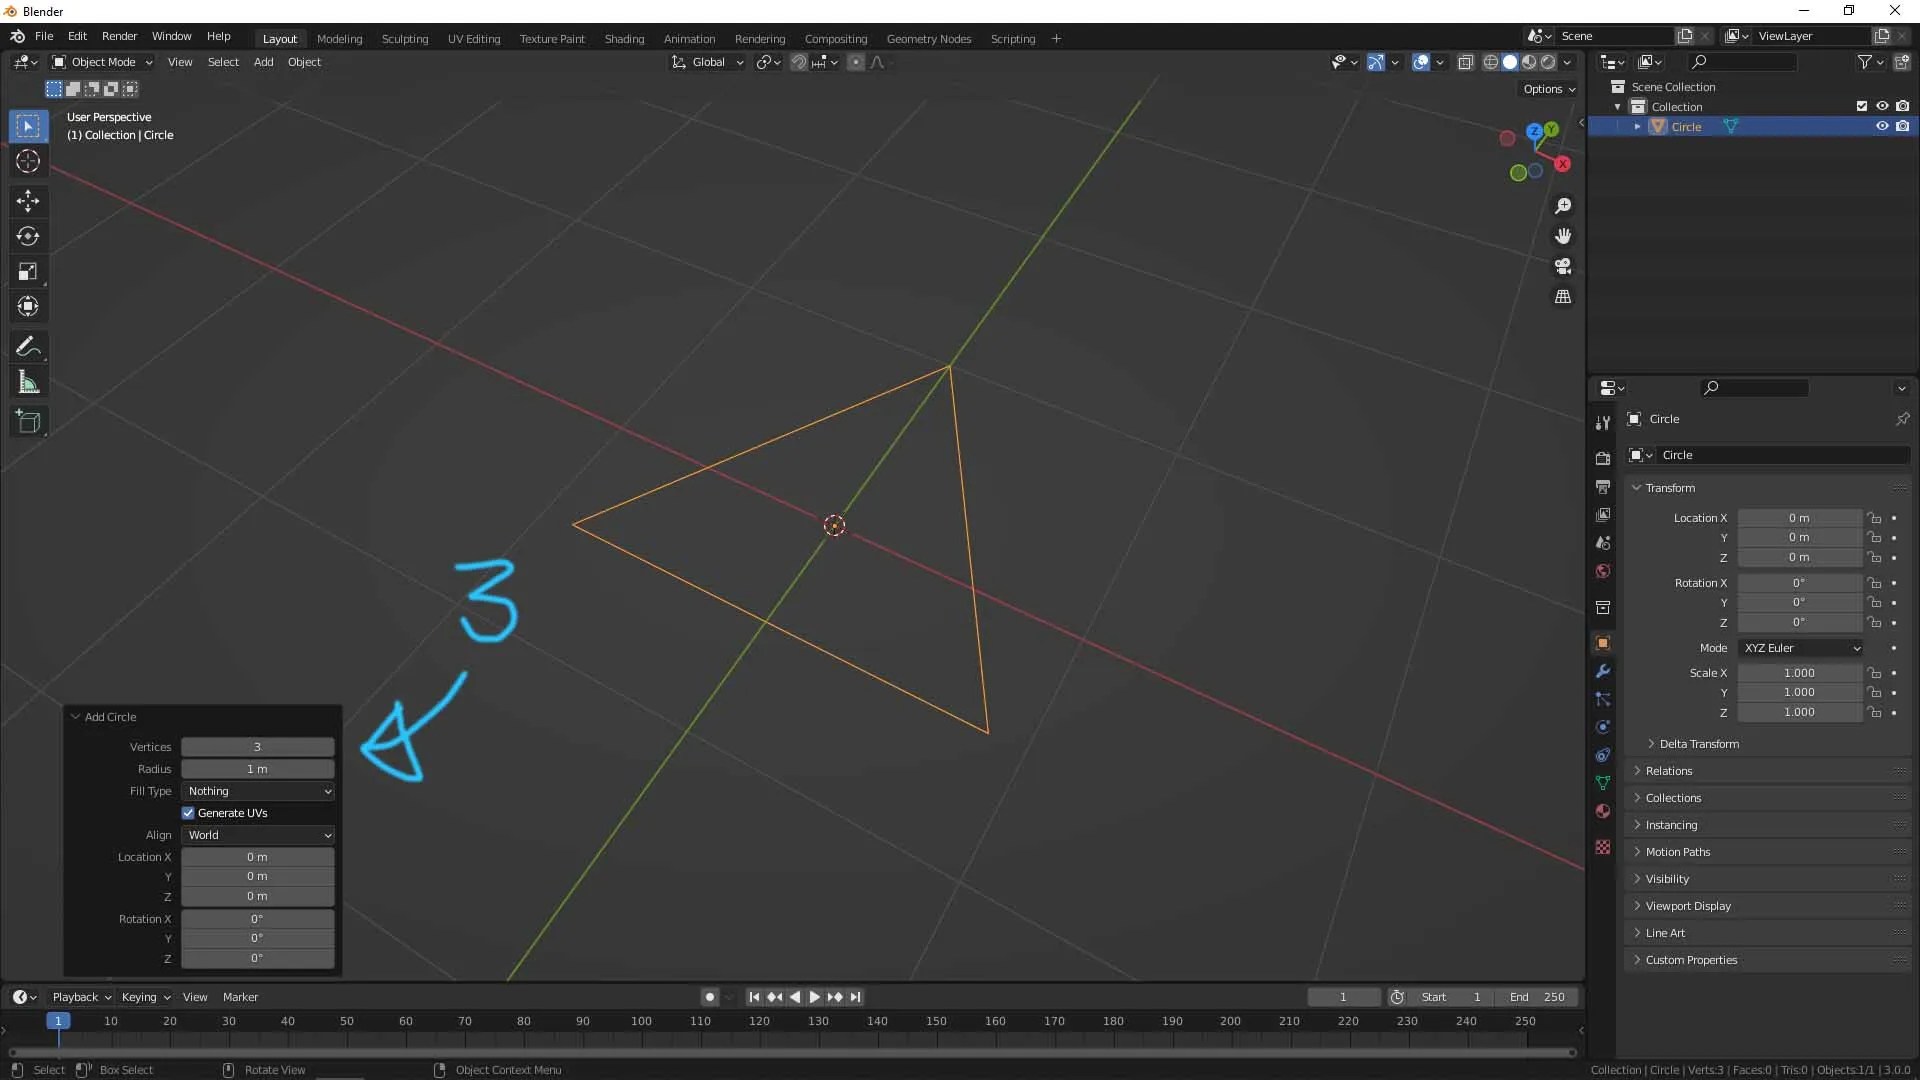The image size is (1920, 1080).
Task: Open the Object menu
Action: [x=305, y=61]
